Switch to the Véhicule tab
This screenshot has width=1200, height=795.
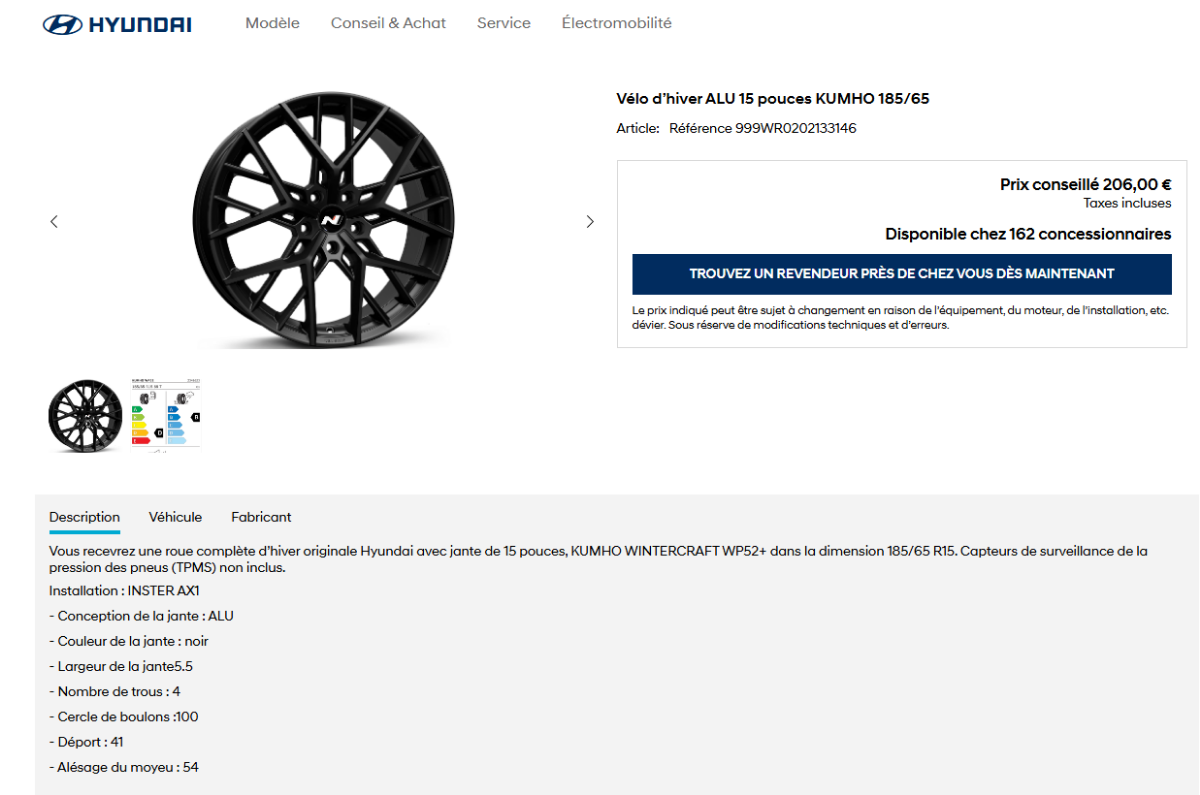tap(175, 517)
